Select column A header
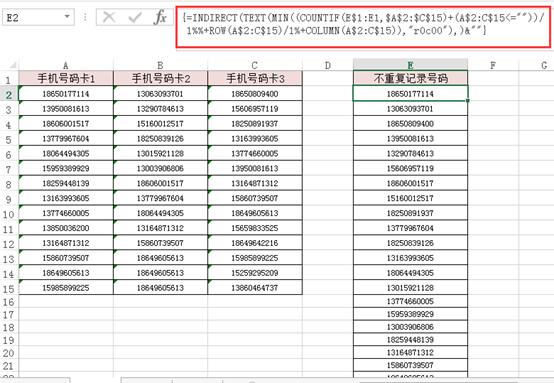This screenshot has height=383, width=554. point(66,65)
